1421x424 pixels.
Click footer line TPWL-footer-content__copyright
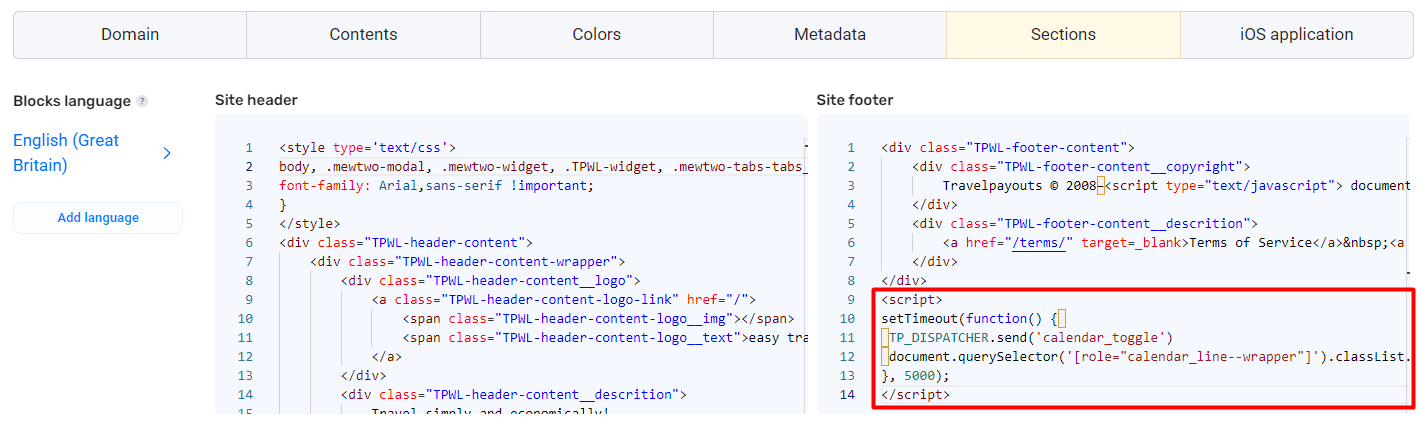pos(1081,166)
